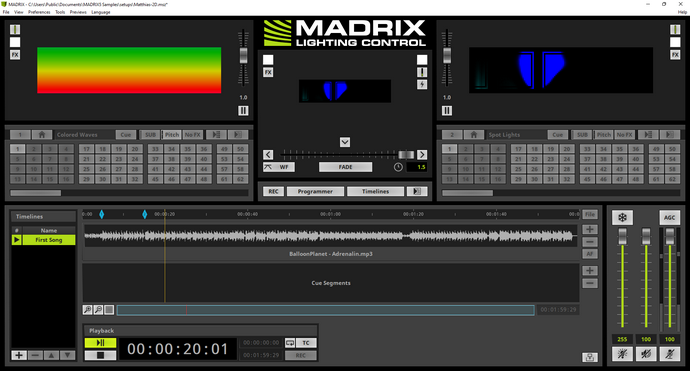
Task: Click the Programmer button
Action: click(x=315, y=191)
